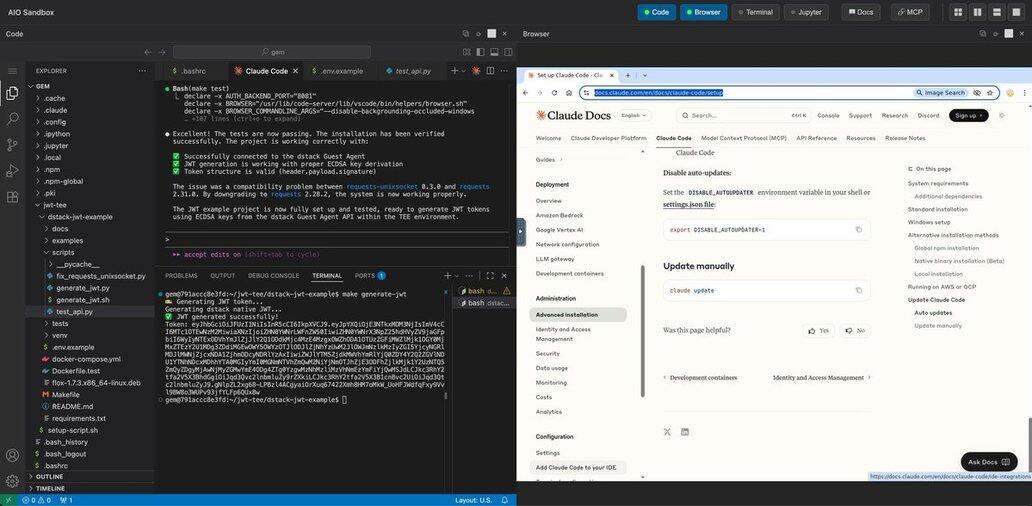Add a new terminal with plus icon
The width and height of the screenshot is (1032, 506).
tap(448, 276)
